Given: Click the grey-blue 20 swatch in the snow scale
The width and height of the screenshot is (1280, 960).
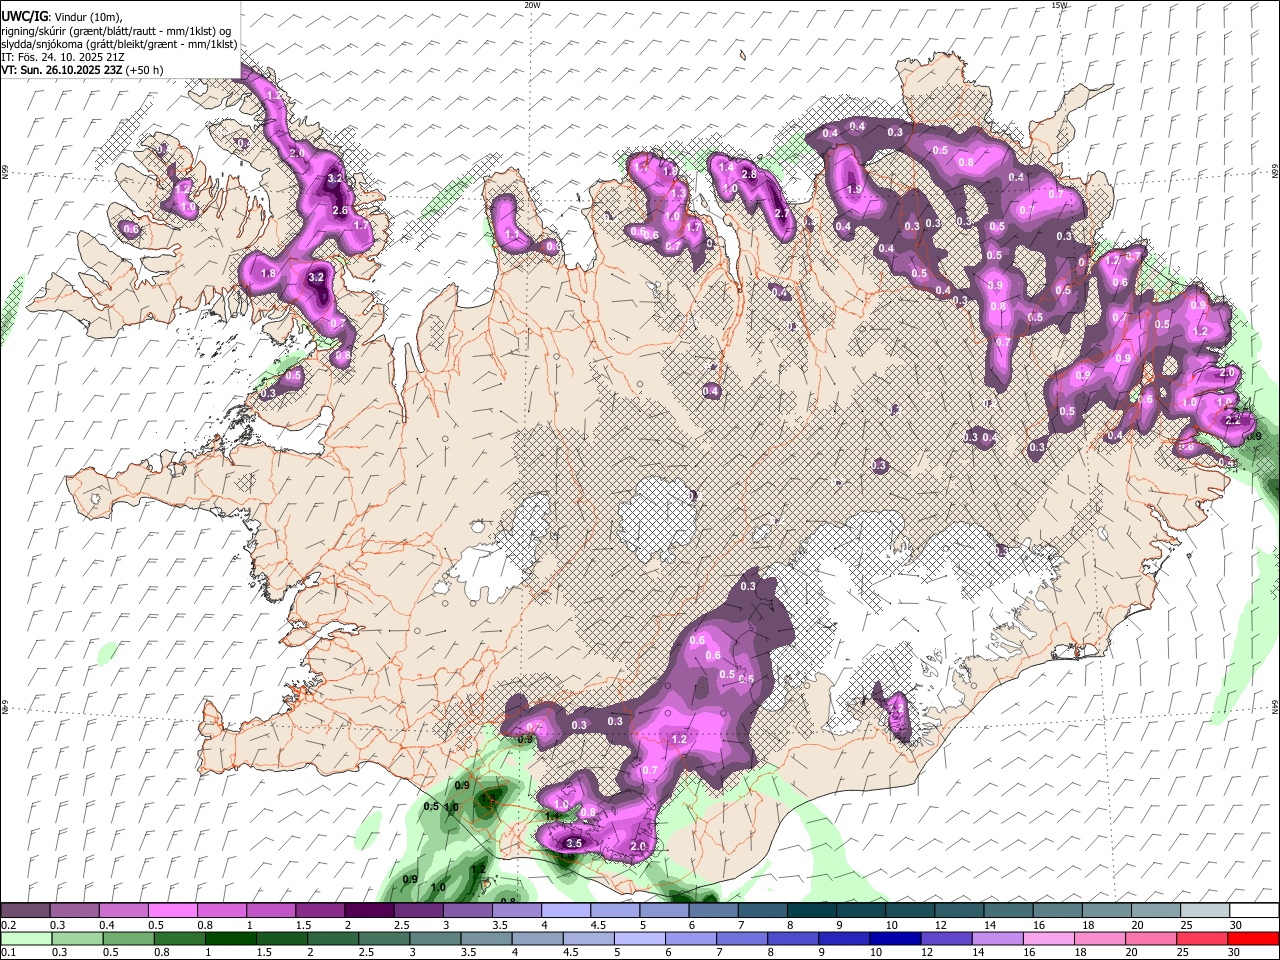Looking at the screenshot, I should [1155, 911].
